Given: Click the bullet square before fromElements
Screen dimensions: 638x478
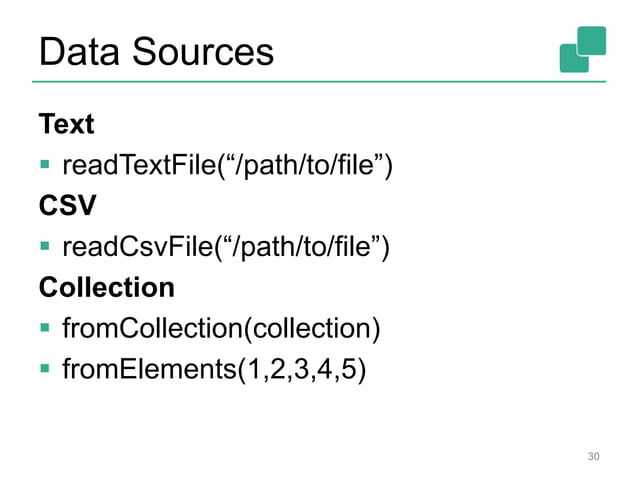Looking at the screenshot, I should pyautogui.click(x=45, y=371).
